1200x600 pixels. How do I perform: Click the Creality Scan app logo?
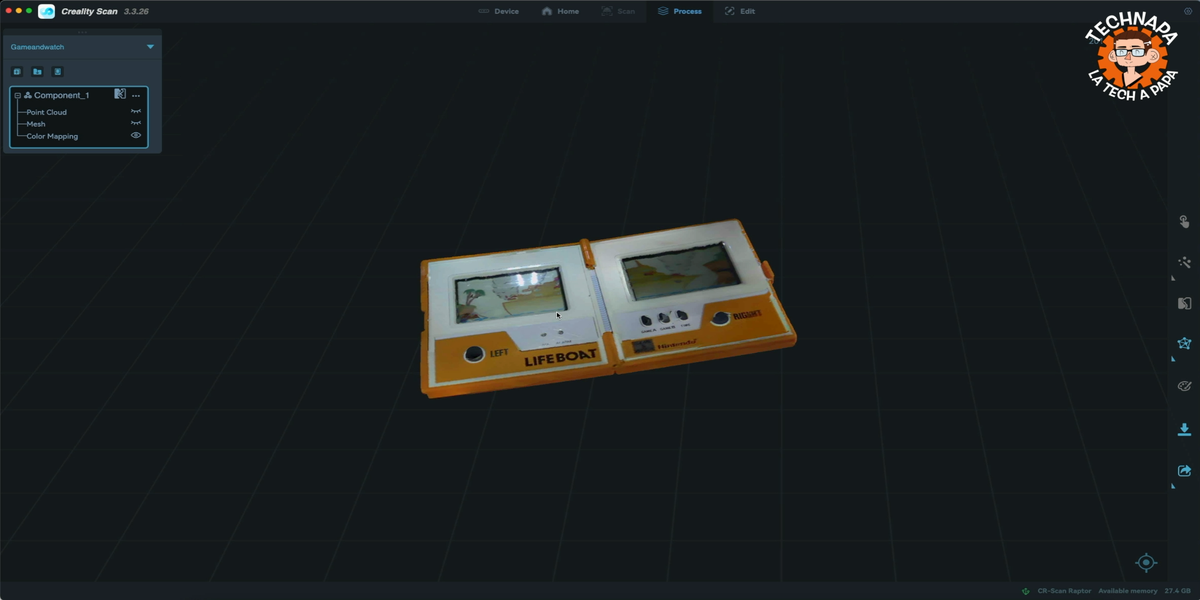click(46, 11)
